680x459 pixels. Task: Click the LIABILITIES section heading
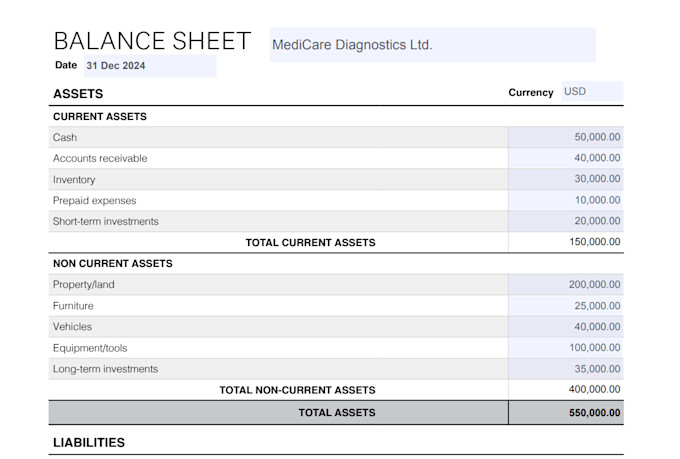tap(89, 443)
